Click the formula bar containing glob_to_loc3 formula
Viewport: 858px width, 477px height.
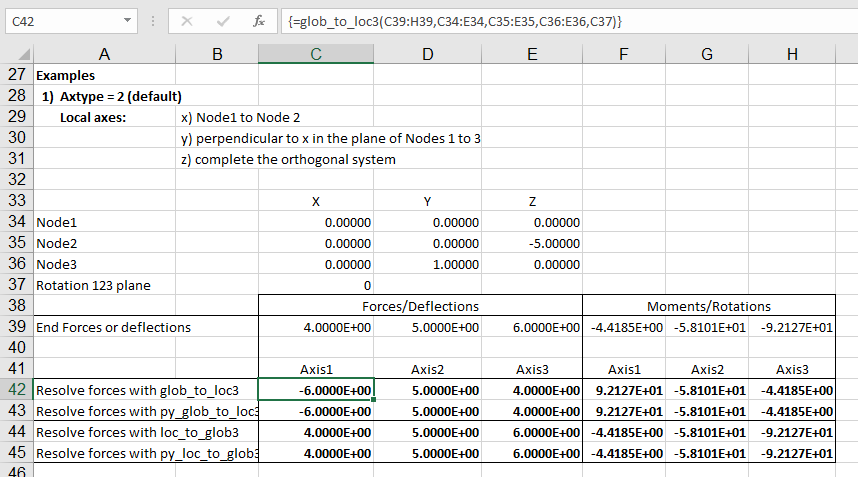(560, 20)
